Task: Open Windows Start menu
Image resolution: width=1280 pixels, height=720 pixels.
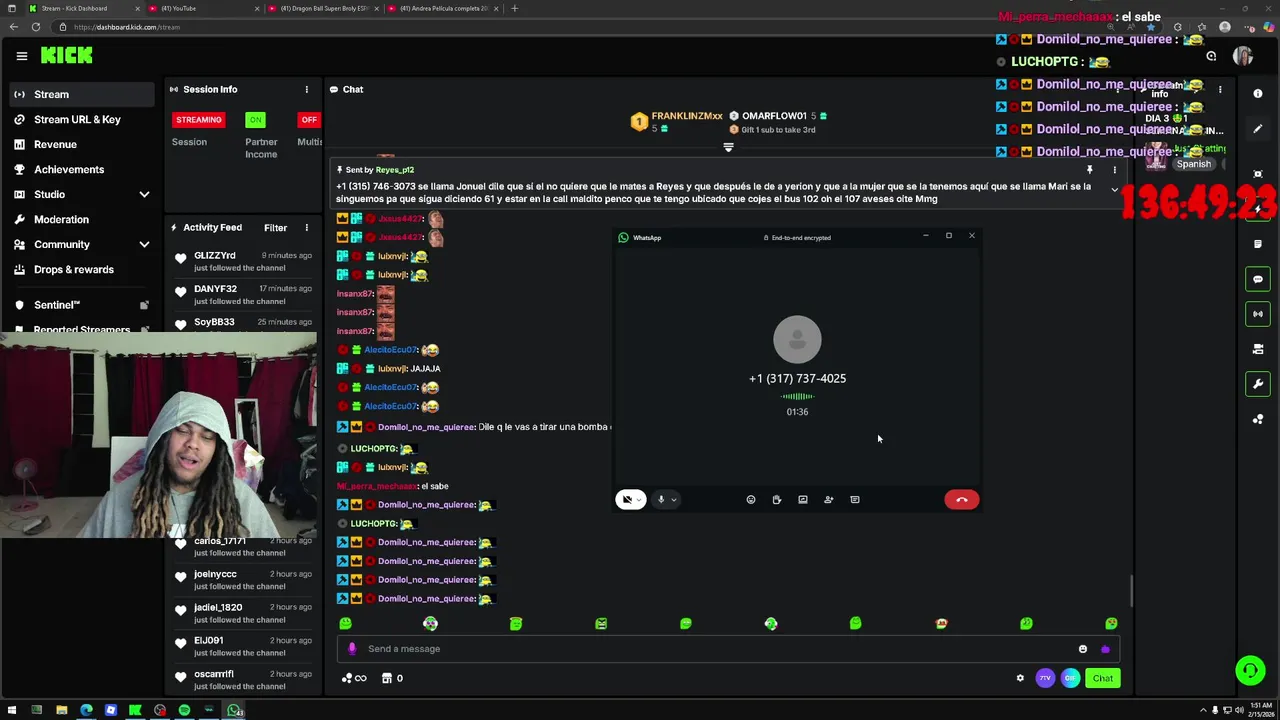Action: pos(12,710)
